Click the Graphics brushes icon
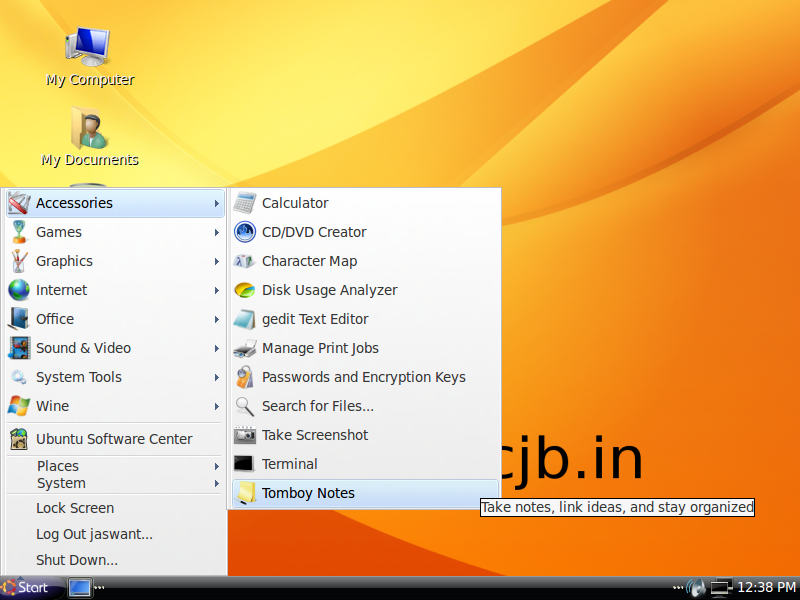This screenshot has width=800, height=600. [x=19, y=261]
